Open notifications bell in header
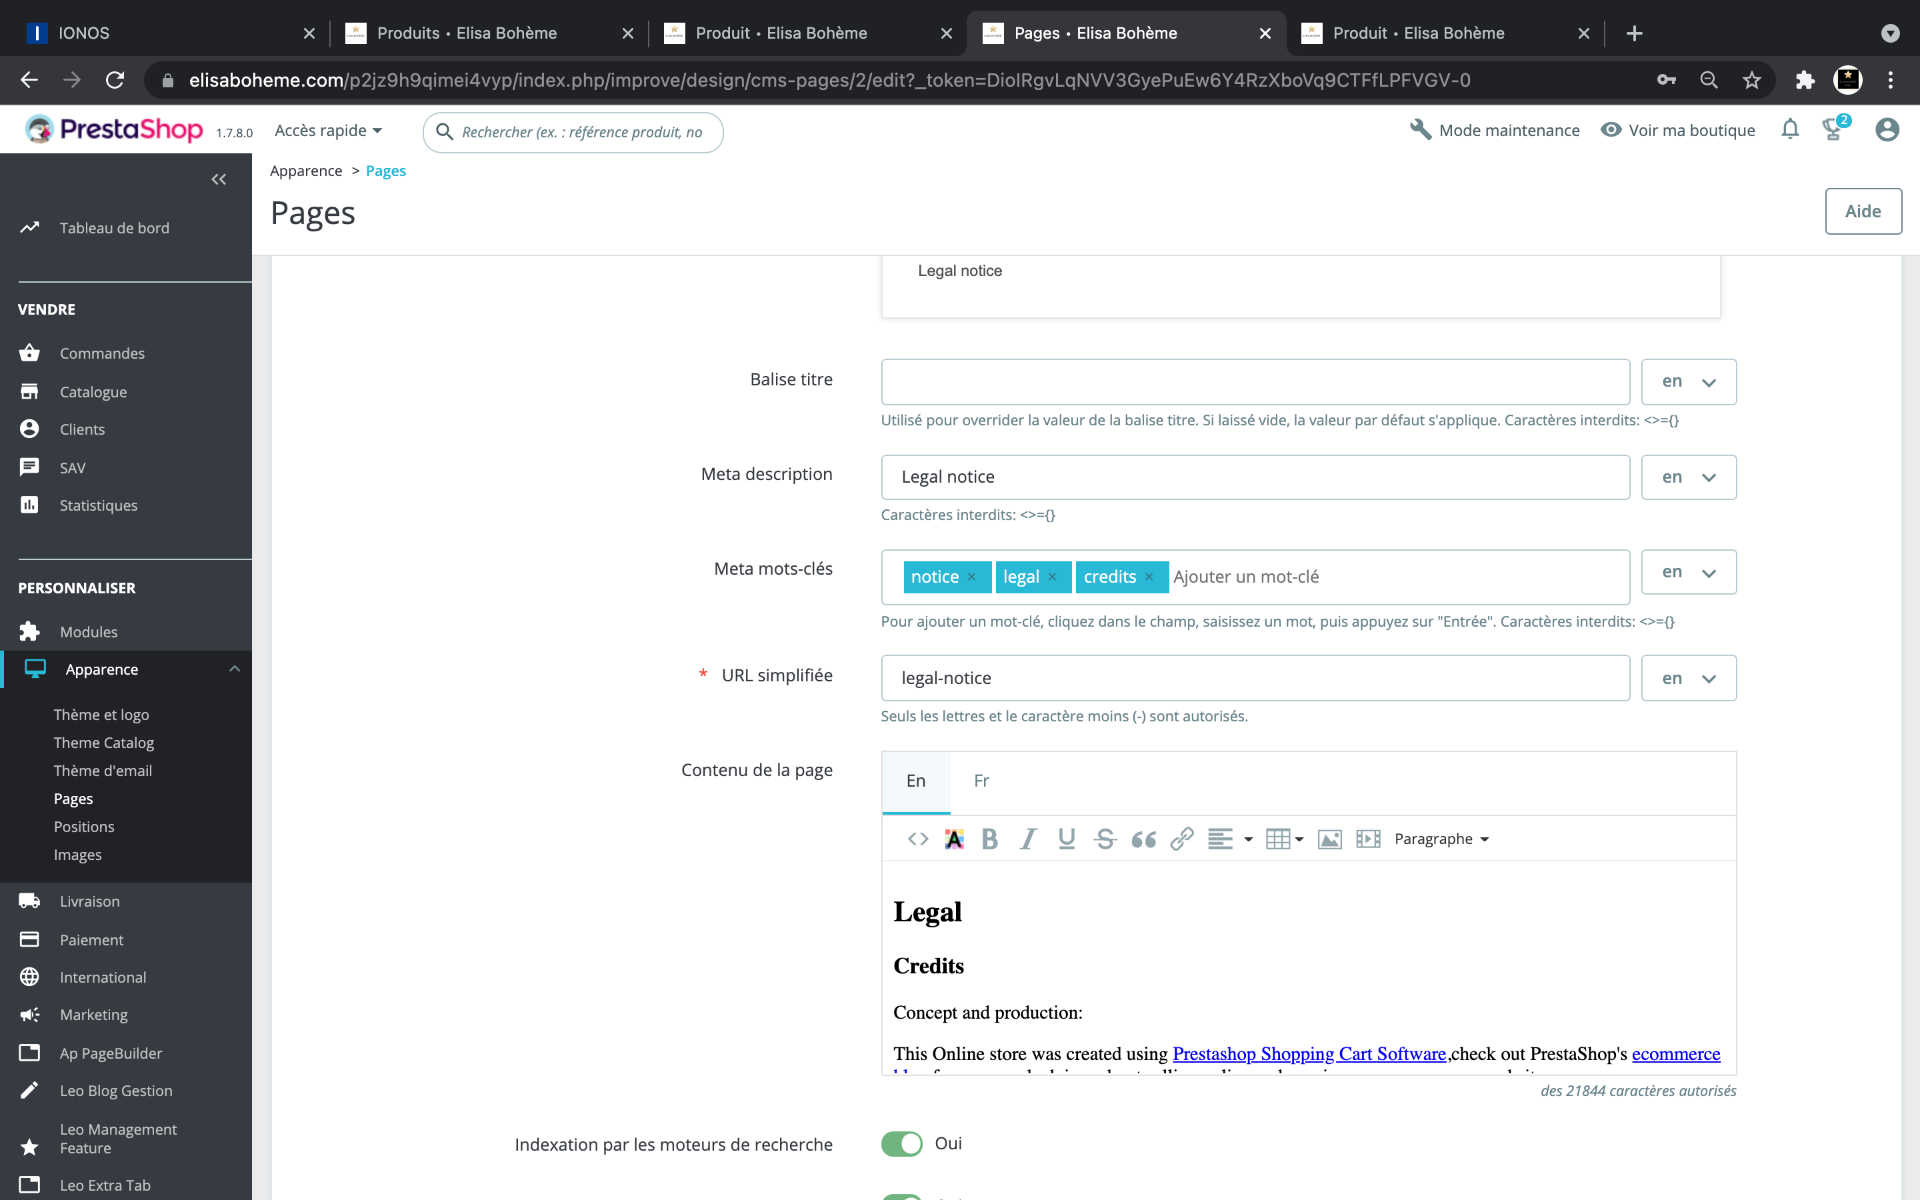Viewport: 1920px width, 1200px height. point(1790,130)
